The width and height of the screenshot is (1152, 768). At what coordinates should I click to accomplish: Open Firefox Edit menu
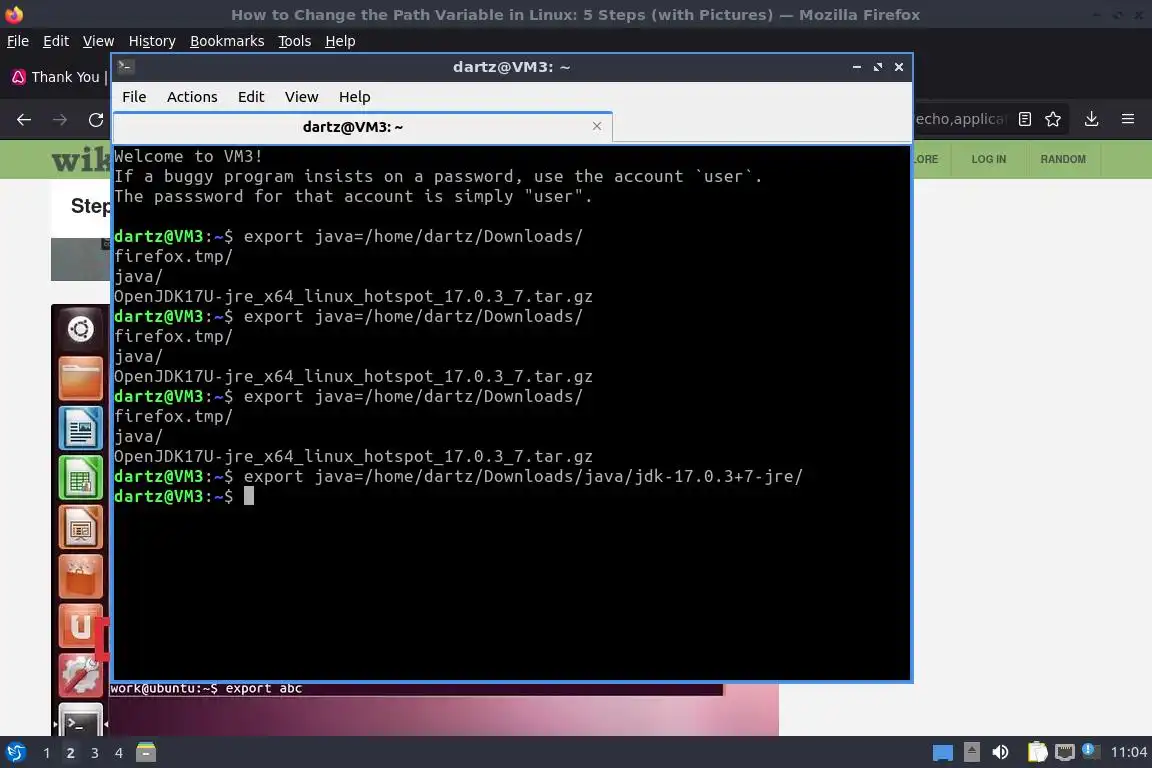click(56, 41)
